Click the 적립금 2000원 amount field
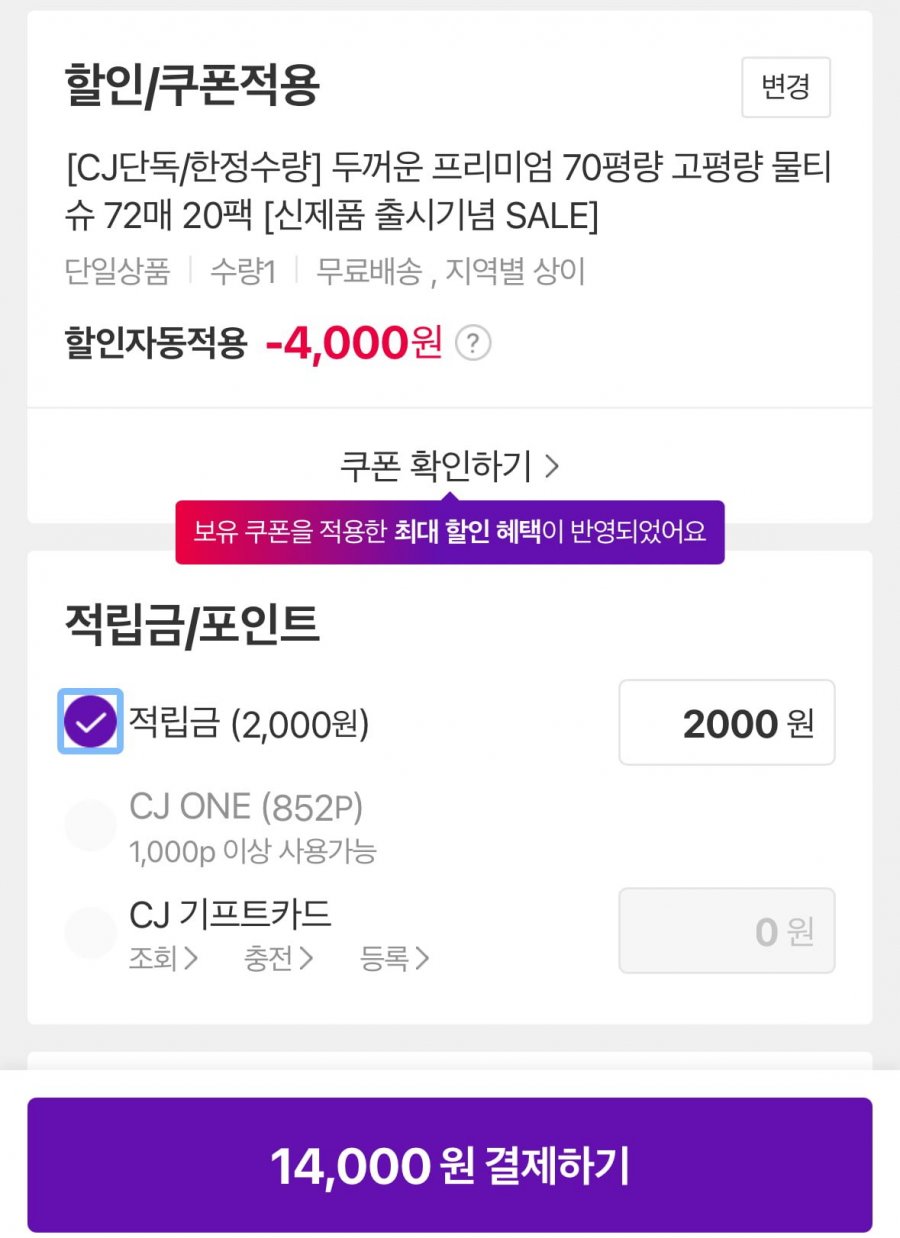Image resolution: width=900 pixels, height=1238 pixels. pos(727,723)
